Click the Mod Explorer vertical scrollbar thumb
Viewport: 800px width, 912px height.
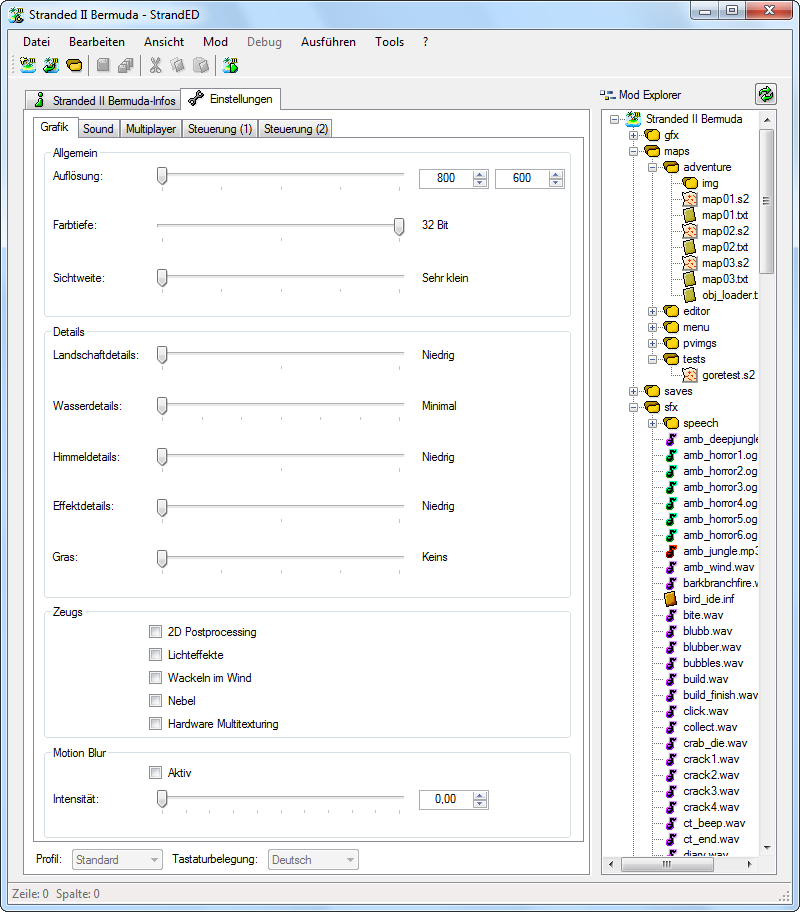click(x=767, y=201)
